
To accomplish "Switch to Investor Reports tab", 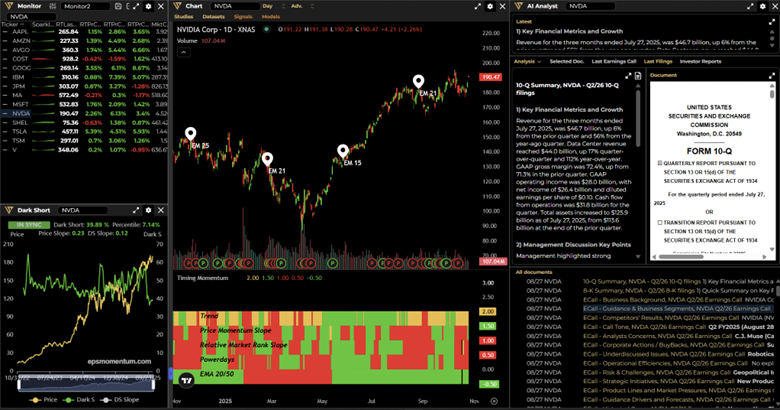I will tap(700, 62).
